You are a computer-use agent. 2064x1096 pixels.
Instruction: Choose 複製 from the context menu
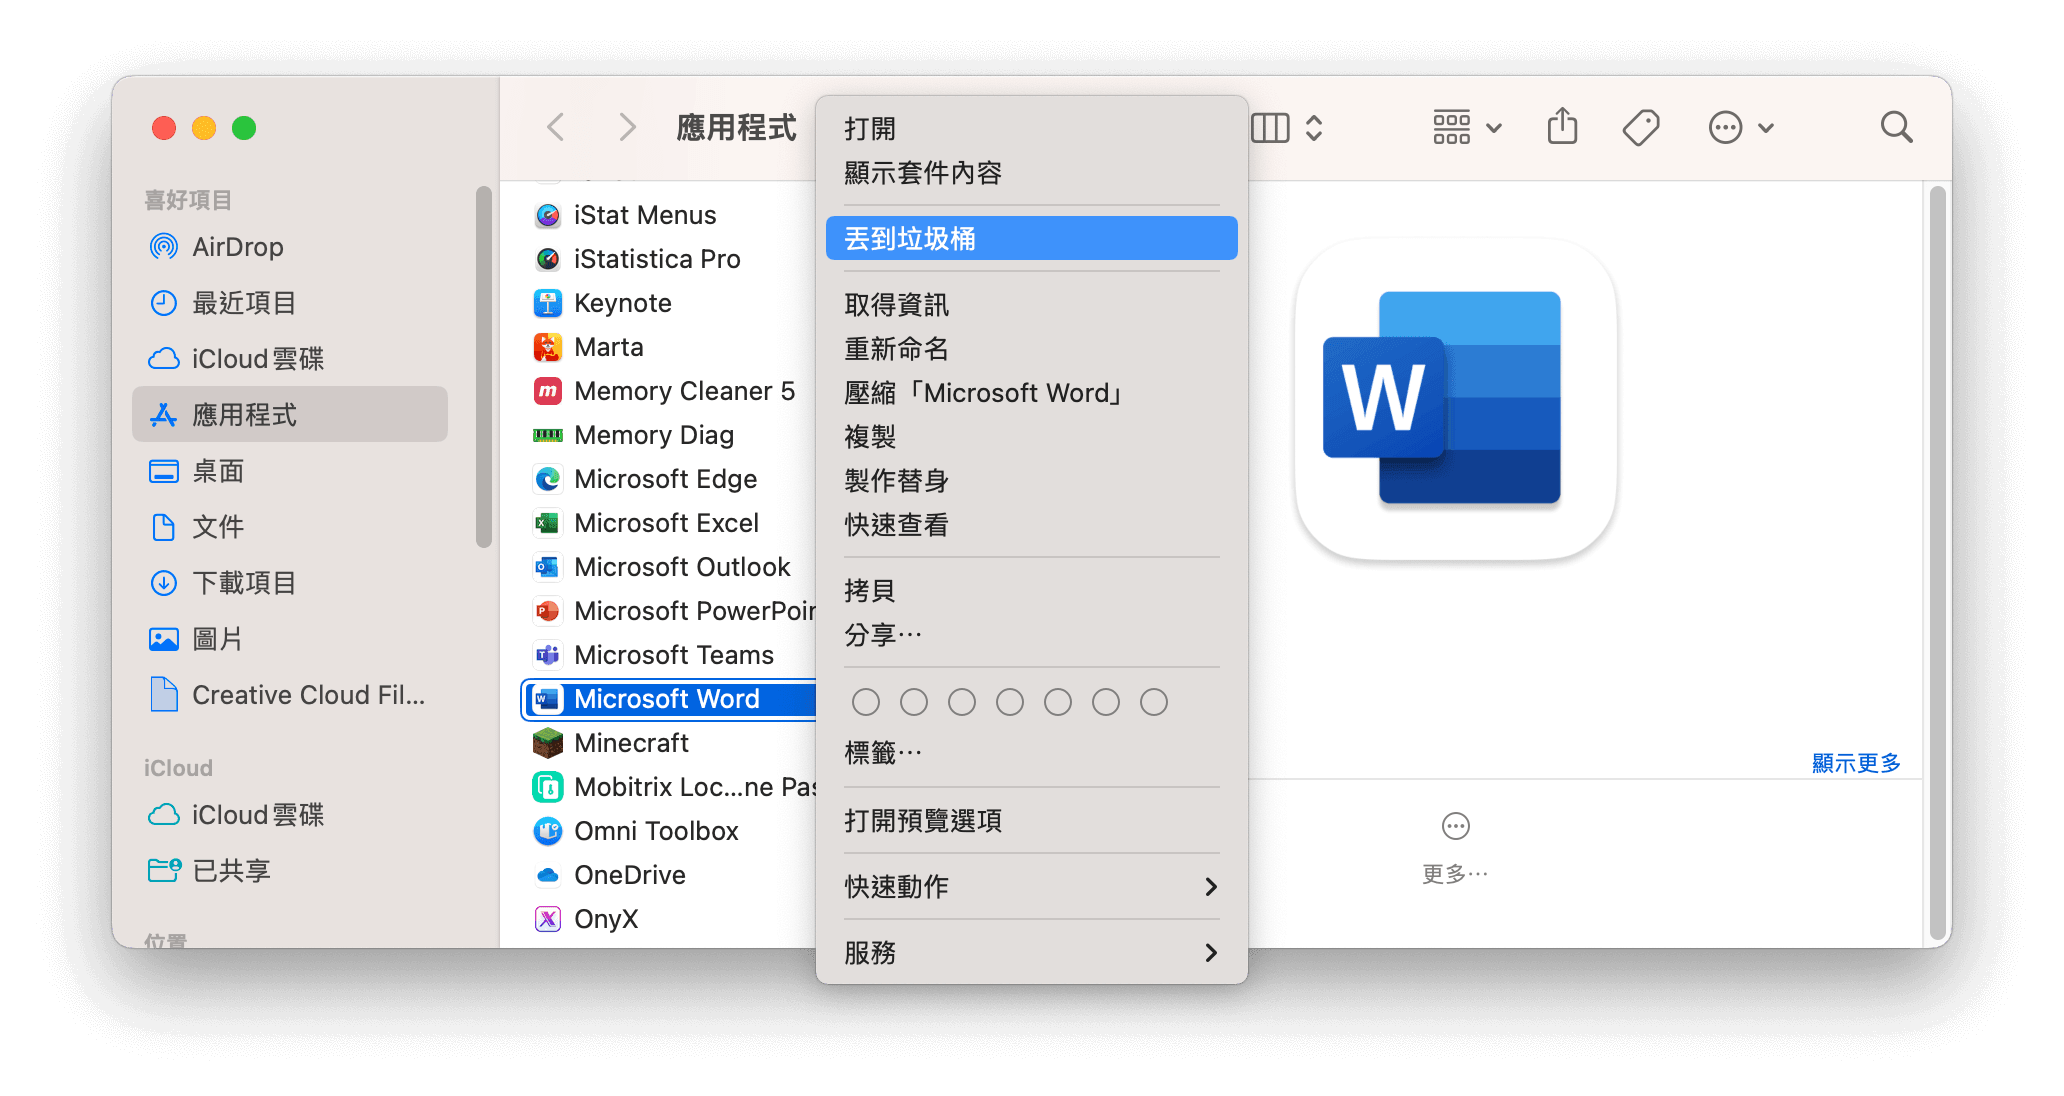(1032, 437)
